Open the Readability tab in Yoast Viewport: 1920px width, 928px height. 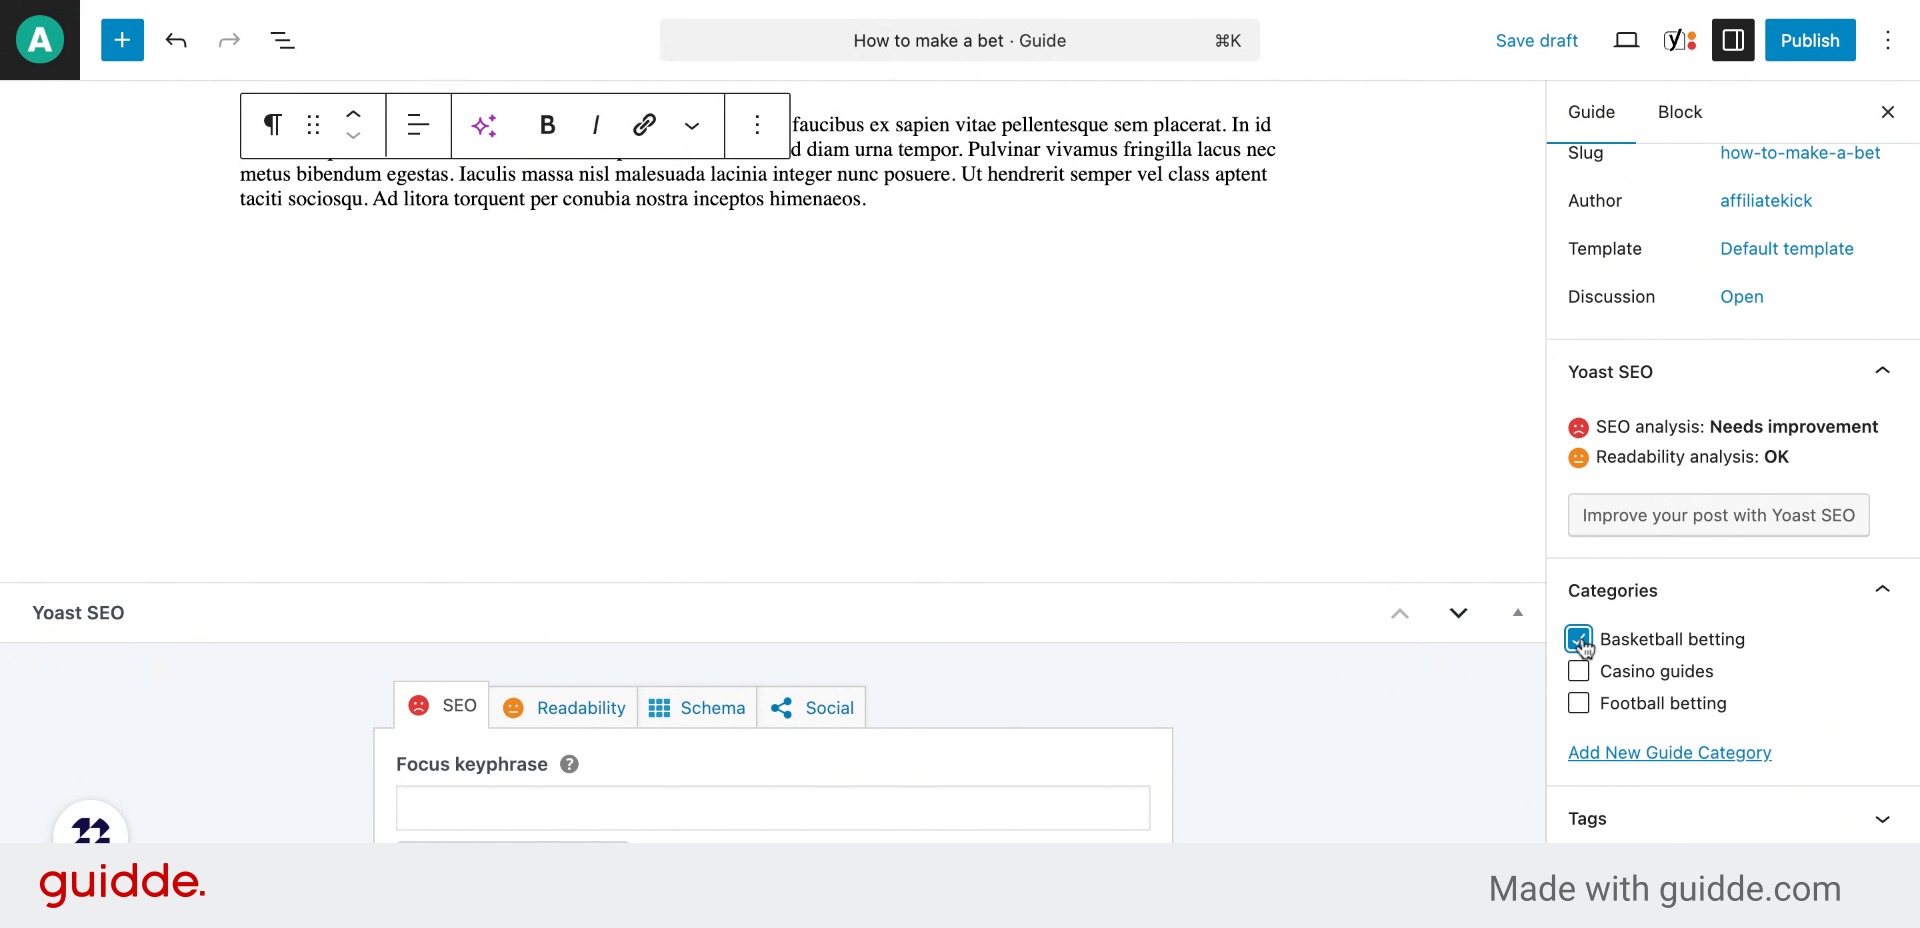pyautogui.click(x=565, y=708)
